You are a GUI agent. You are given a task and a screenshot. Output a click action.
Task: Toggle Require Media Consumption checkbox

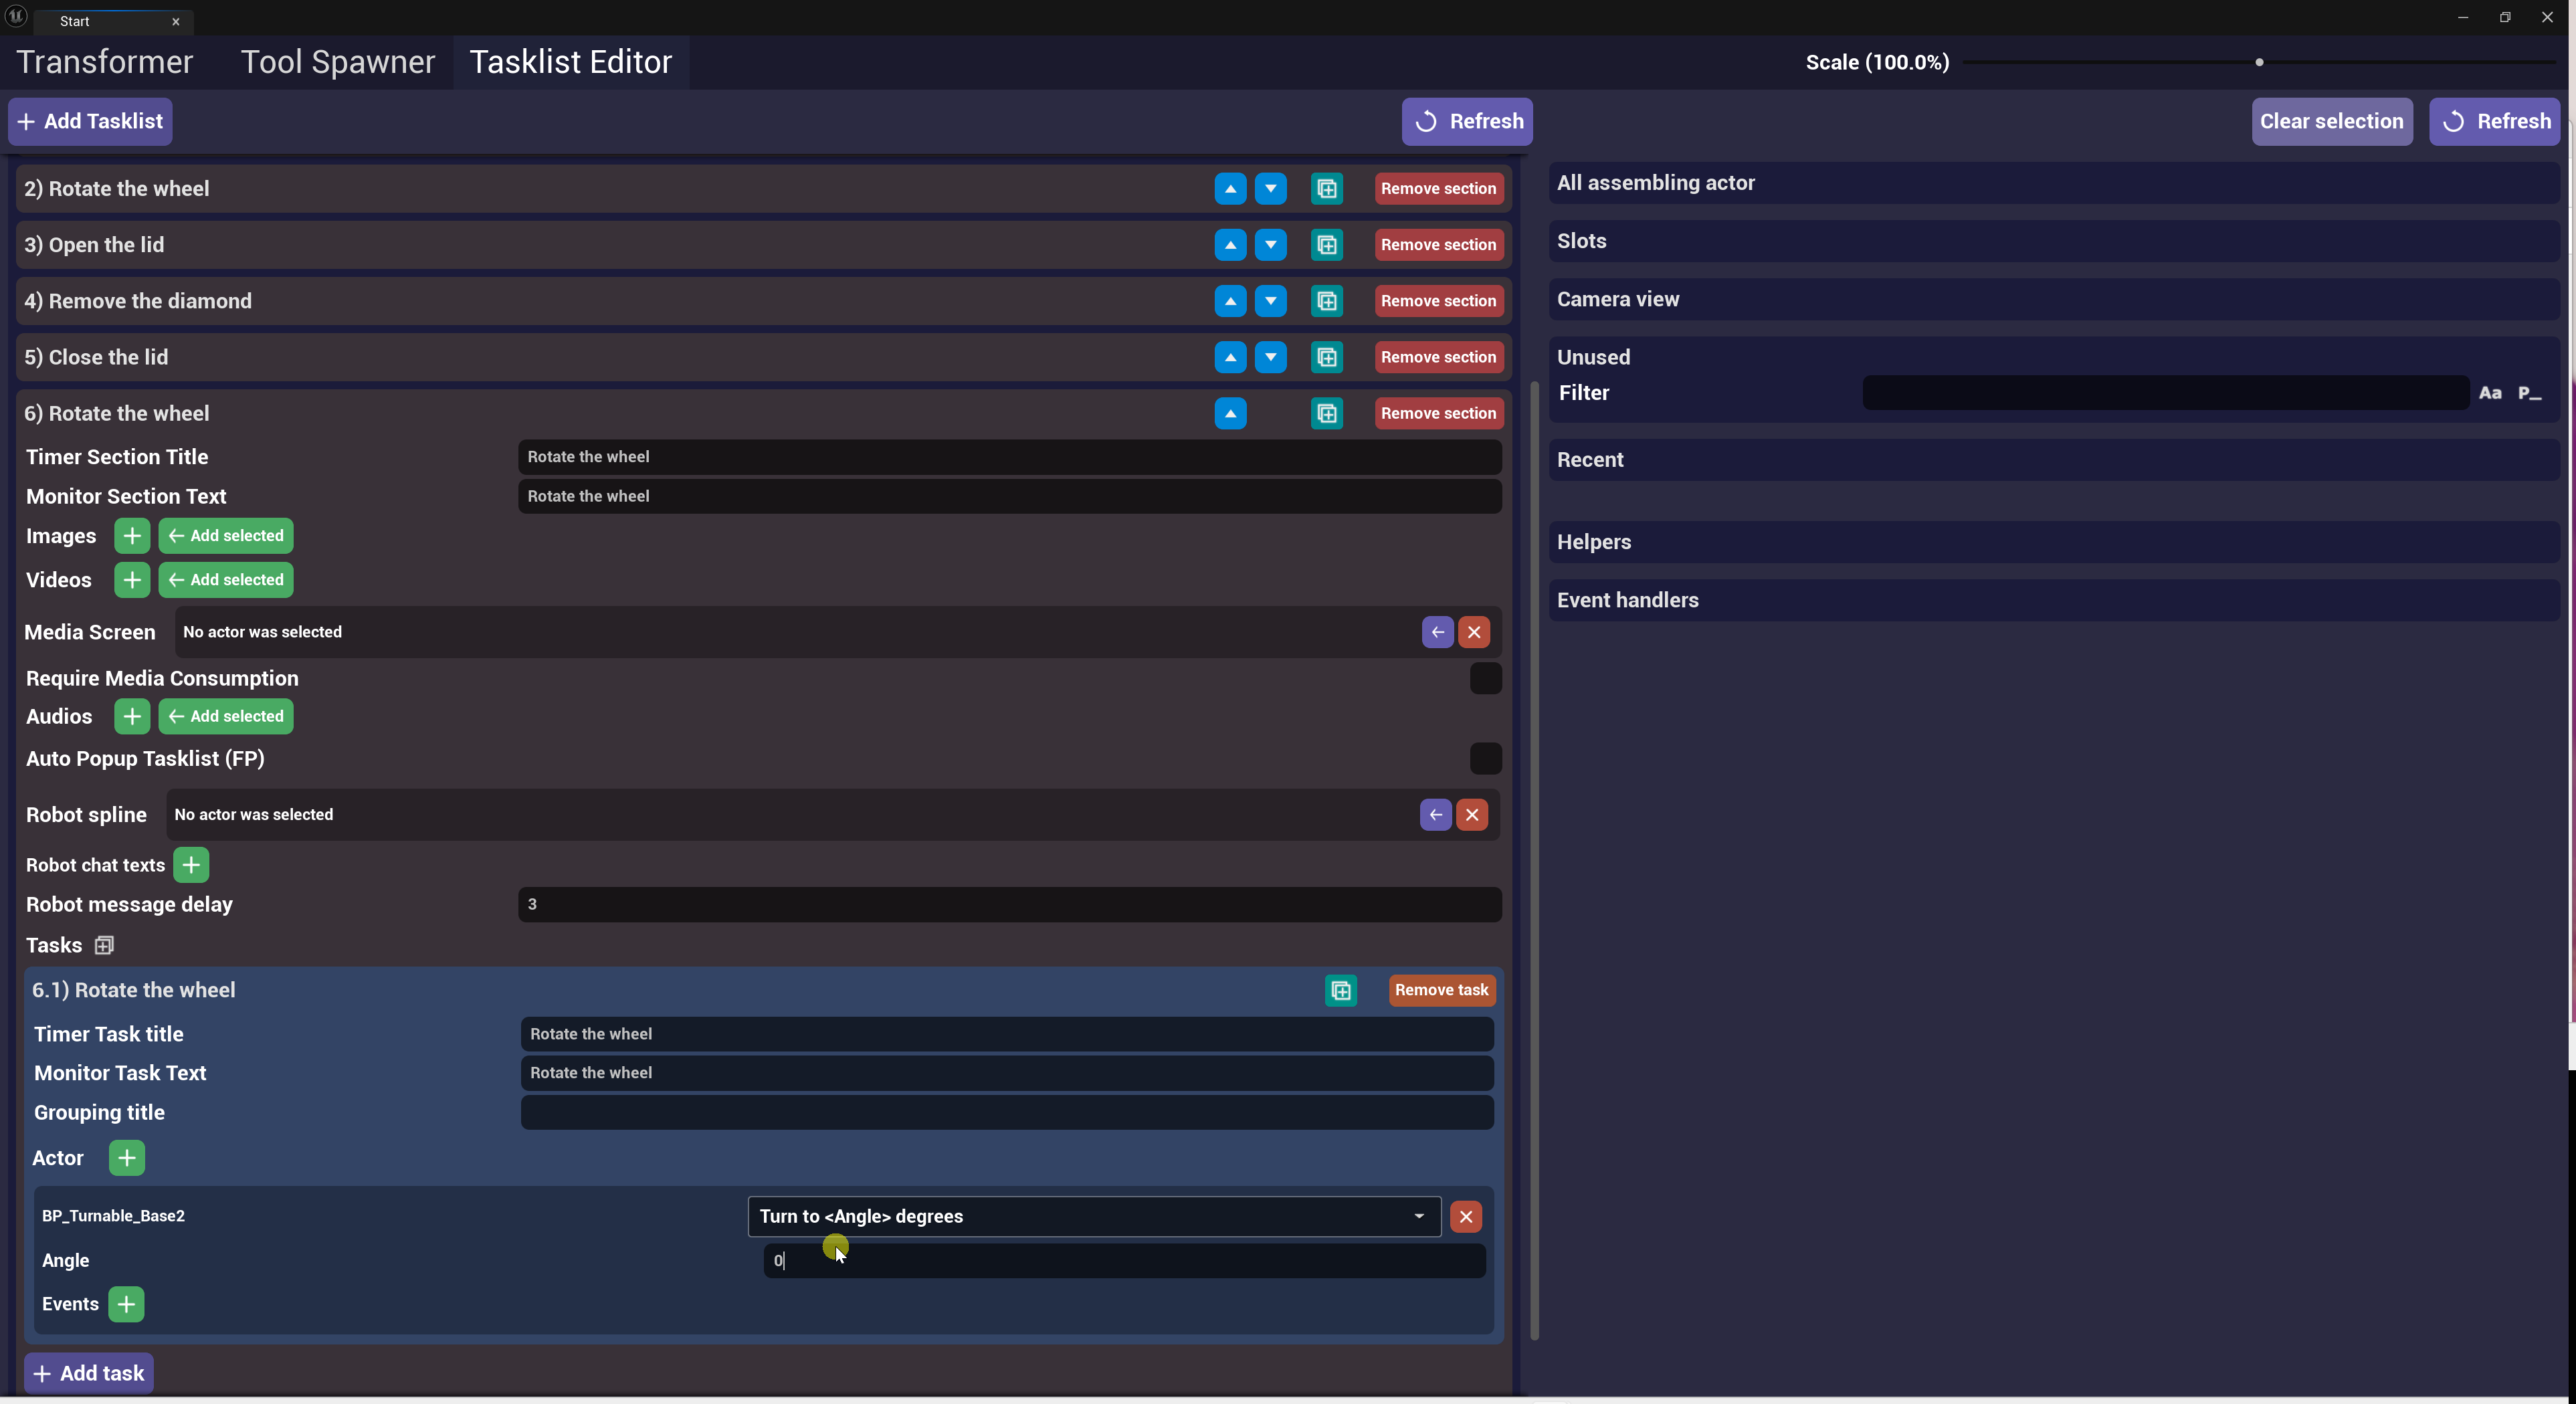(x=1485, y=678)
